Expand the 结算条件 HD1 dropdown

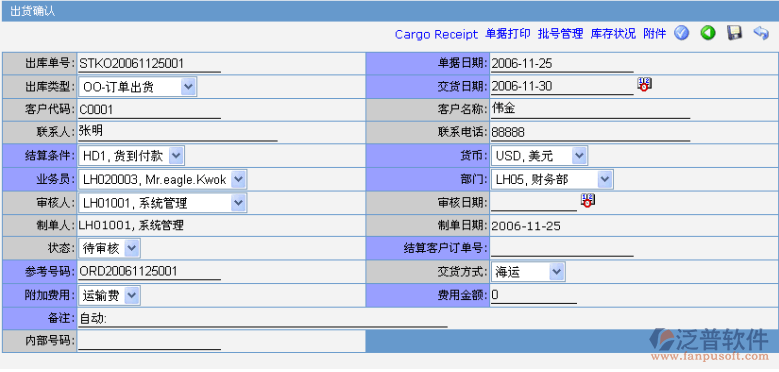(x=131, y=156)
